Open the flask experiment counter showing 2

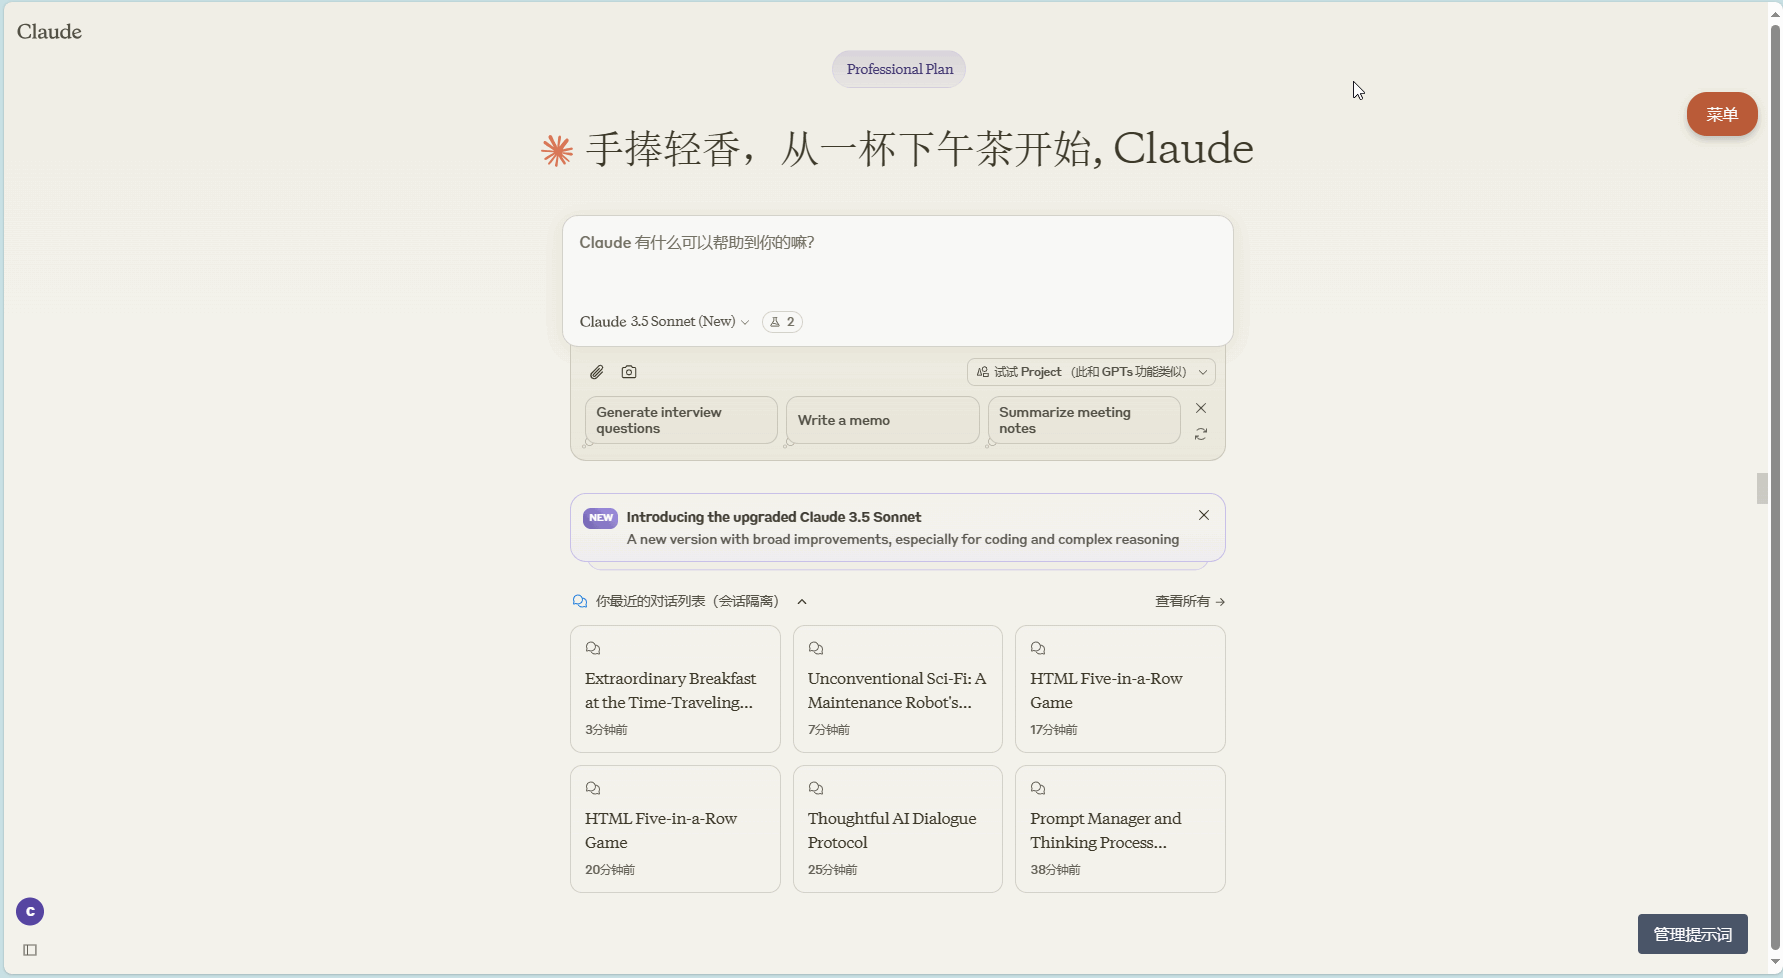click(x=782, y=321)
